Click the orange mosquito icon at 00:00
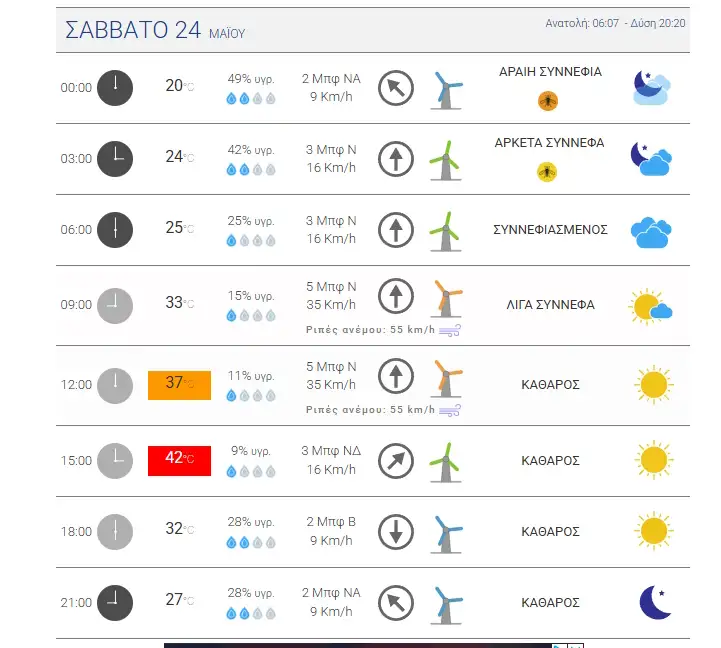721x648 pixels. click(x=548, y=101)
